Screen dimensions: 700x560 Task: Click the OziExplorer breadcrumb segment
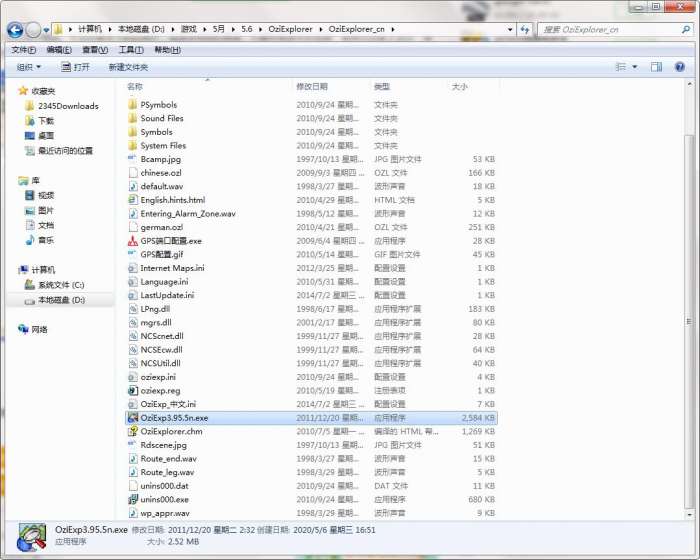pos(290,29)
